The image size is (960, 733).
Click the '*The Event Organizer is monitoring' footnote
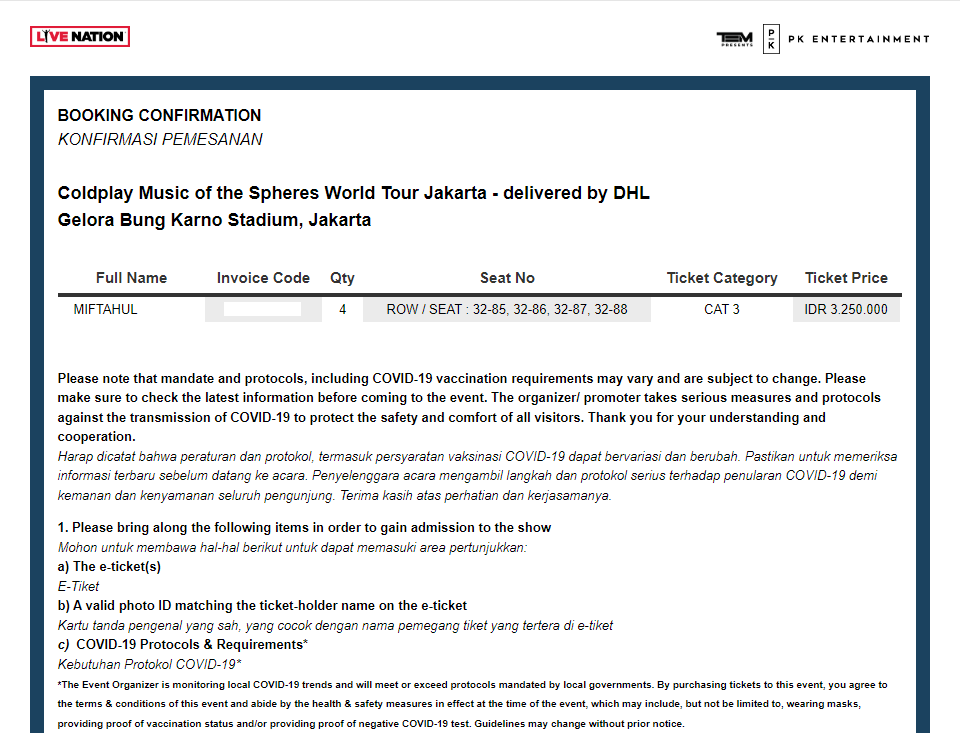pyautogui.click(x=472, y=704)
